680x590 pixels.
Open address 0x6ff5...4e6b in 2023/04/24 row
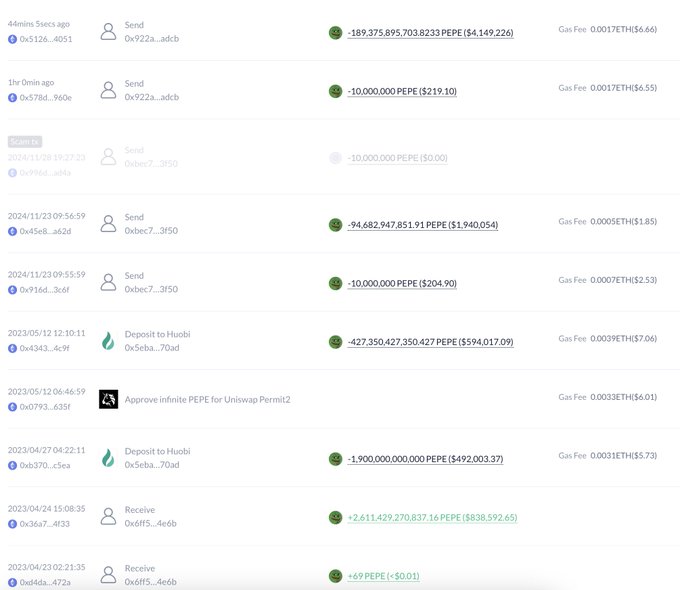pyautogui.click(x=150, y=524)
